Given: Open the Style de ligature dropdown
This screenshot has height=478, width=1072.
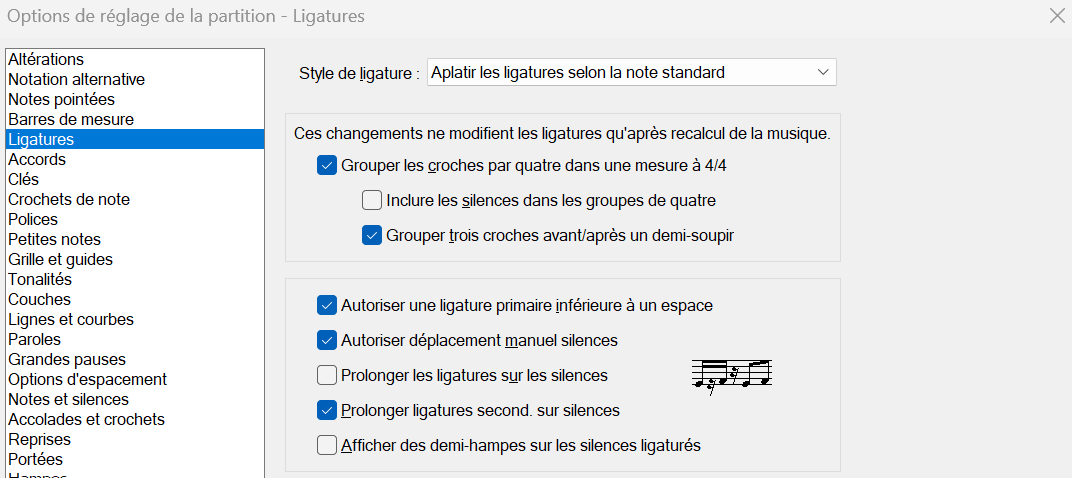Looking at the screenshot, I should [631, 73].
